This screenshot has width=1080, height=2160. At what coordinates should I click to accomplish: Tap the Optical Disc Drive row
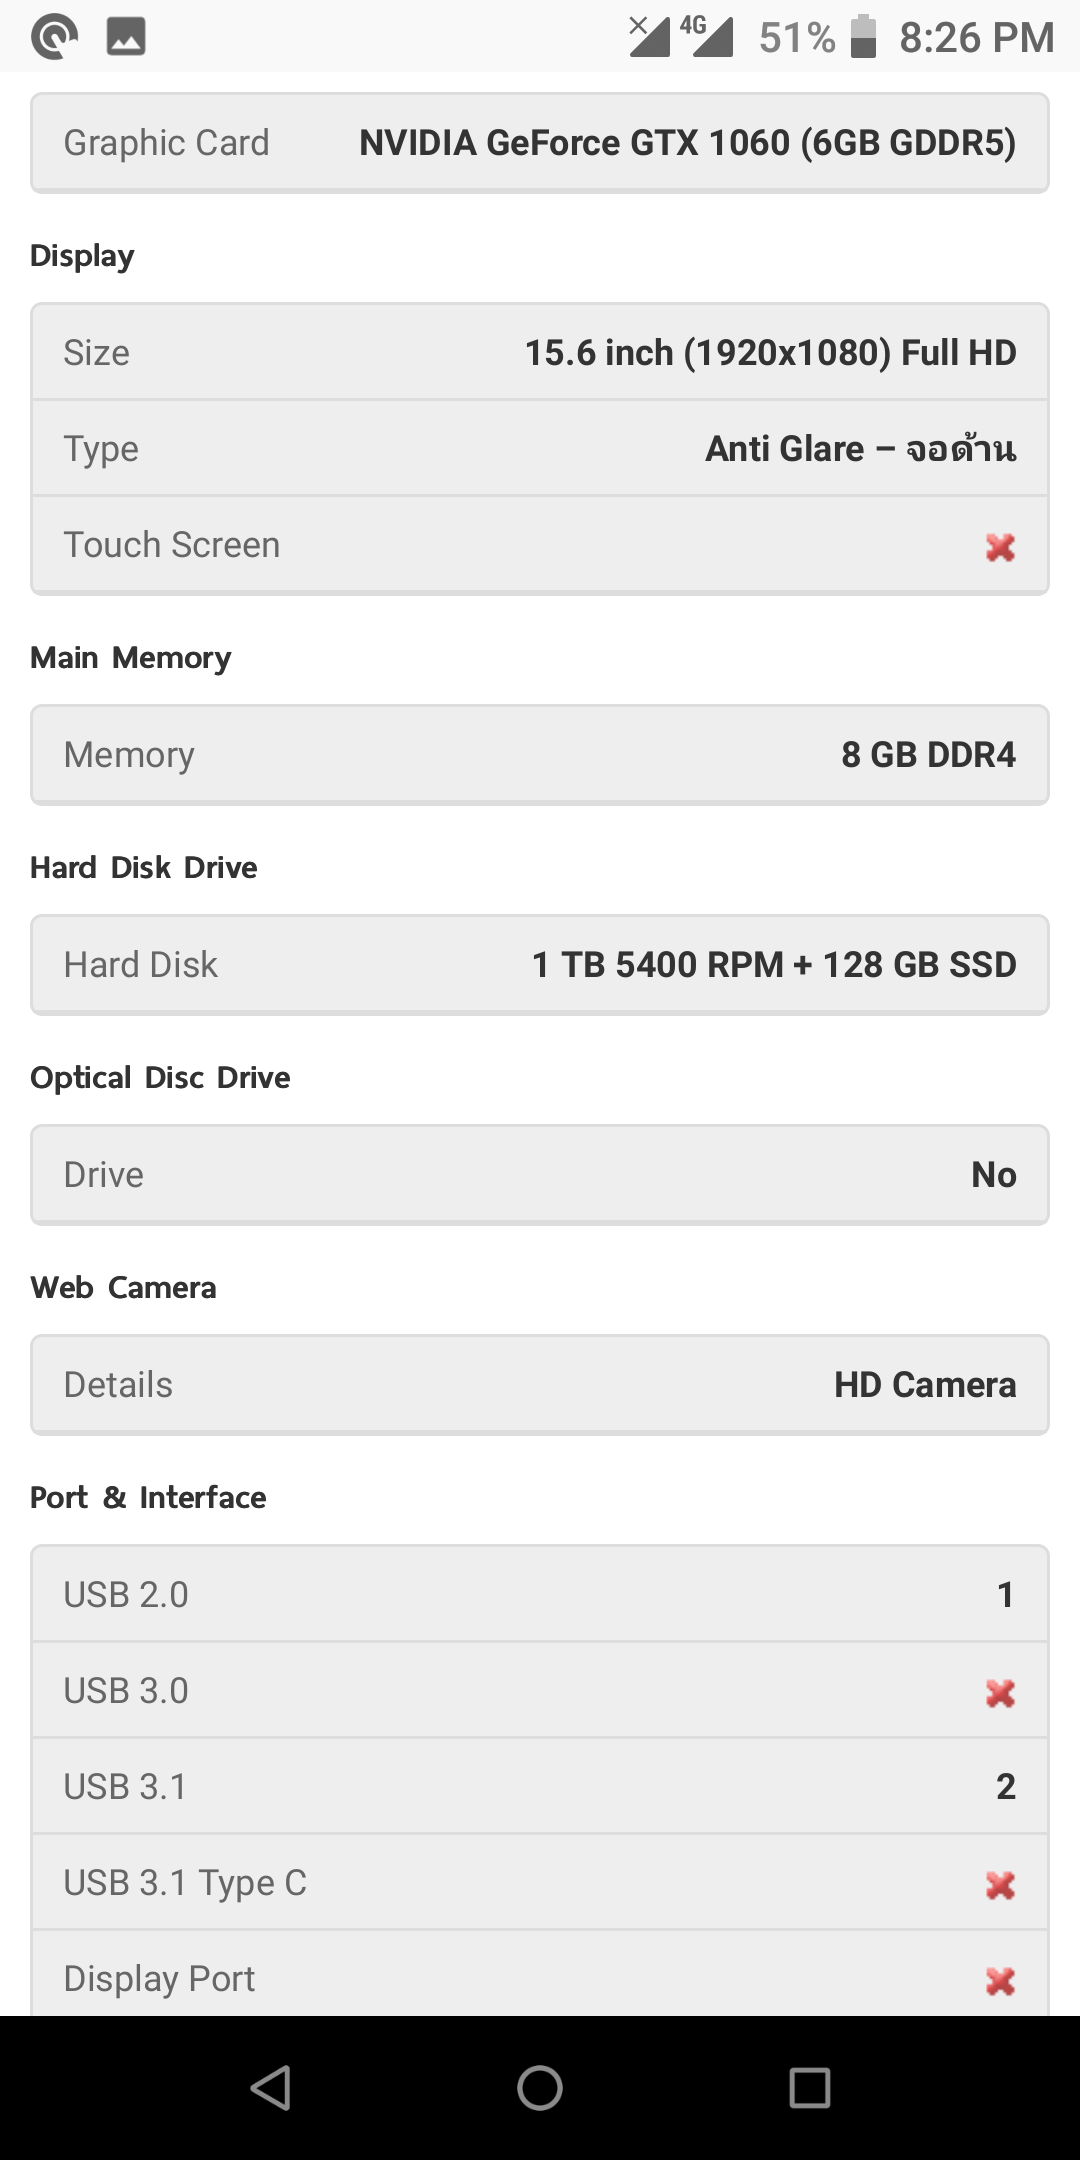coord(540,1175)
